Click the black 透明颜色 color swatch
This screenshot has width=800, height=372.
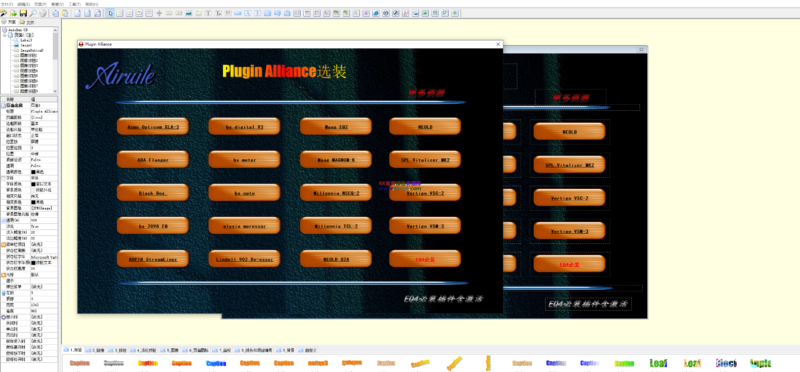coord(33,172)
